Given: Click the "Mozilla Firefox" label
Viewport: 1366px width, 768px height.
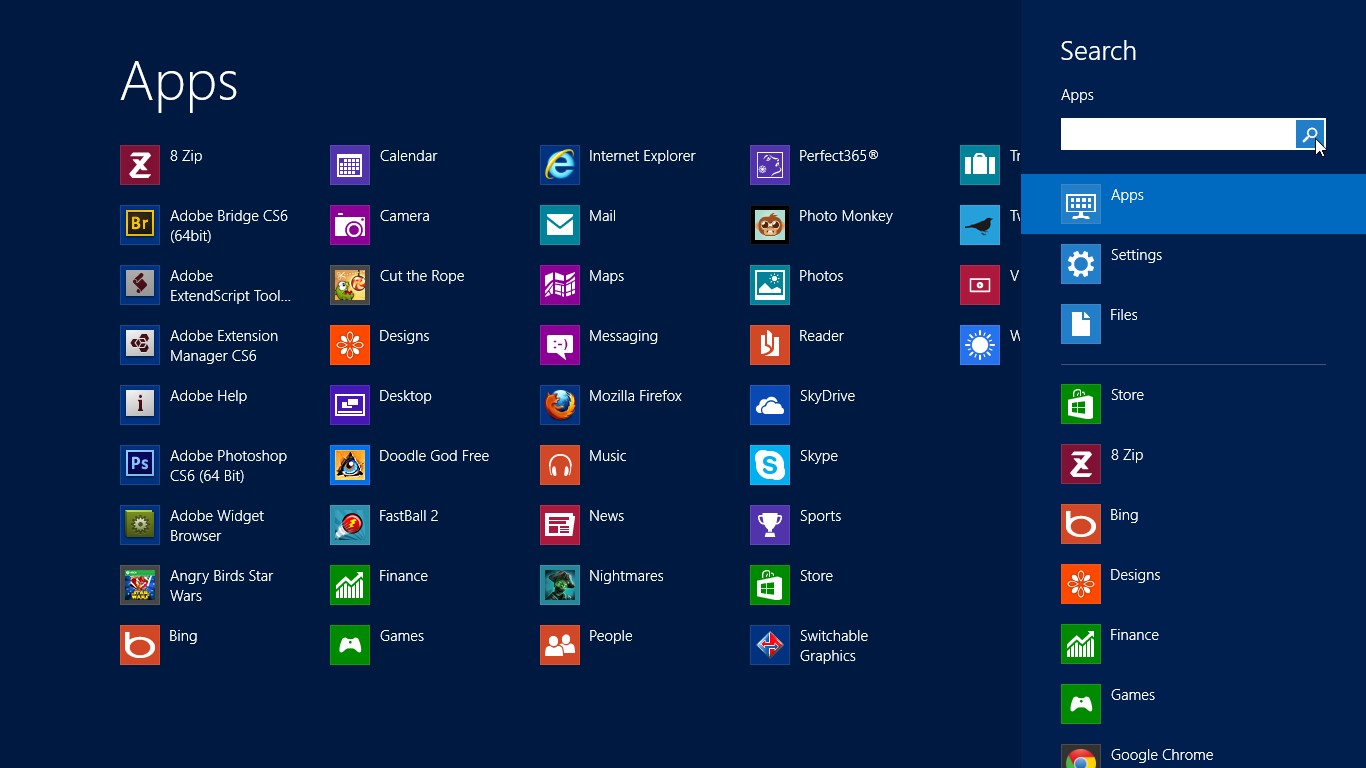Looking at the screenshot, I should [635, 396].
